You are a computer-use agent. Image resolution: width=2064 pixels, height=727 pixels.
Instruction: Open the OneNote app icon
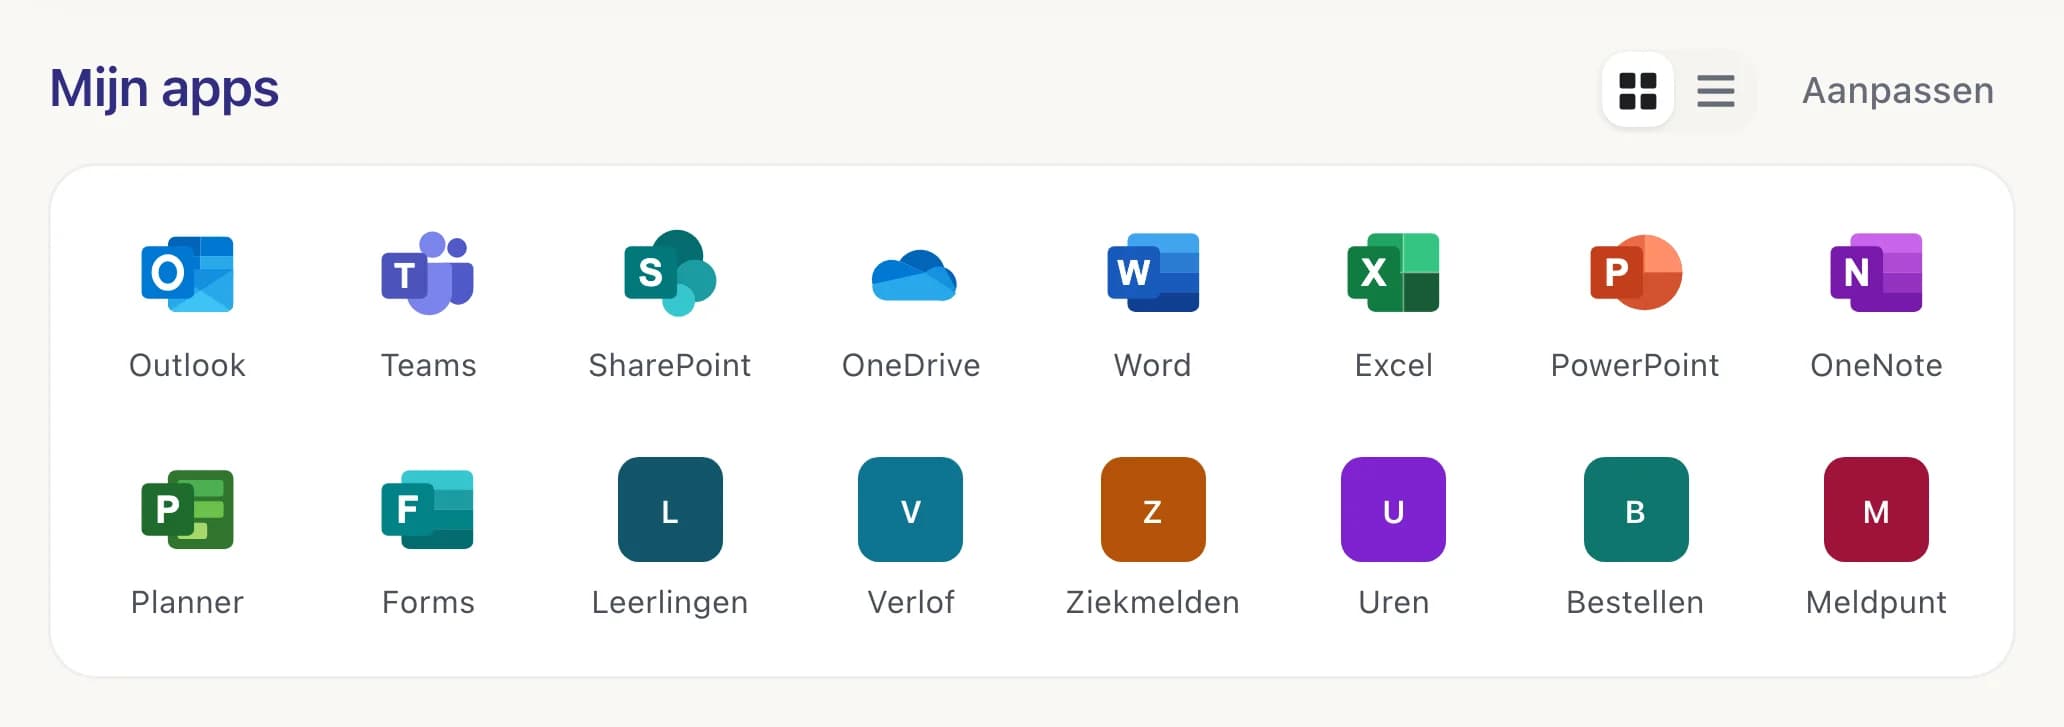(1876, 273)
